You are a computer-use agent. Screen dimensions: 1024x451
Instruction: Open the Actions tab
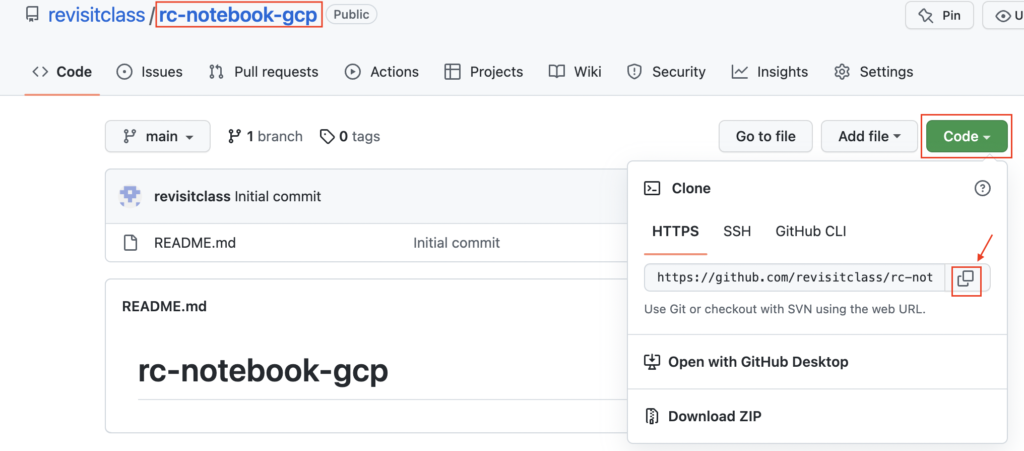[381, 72]
